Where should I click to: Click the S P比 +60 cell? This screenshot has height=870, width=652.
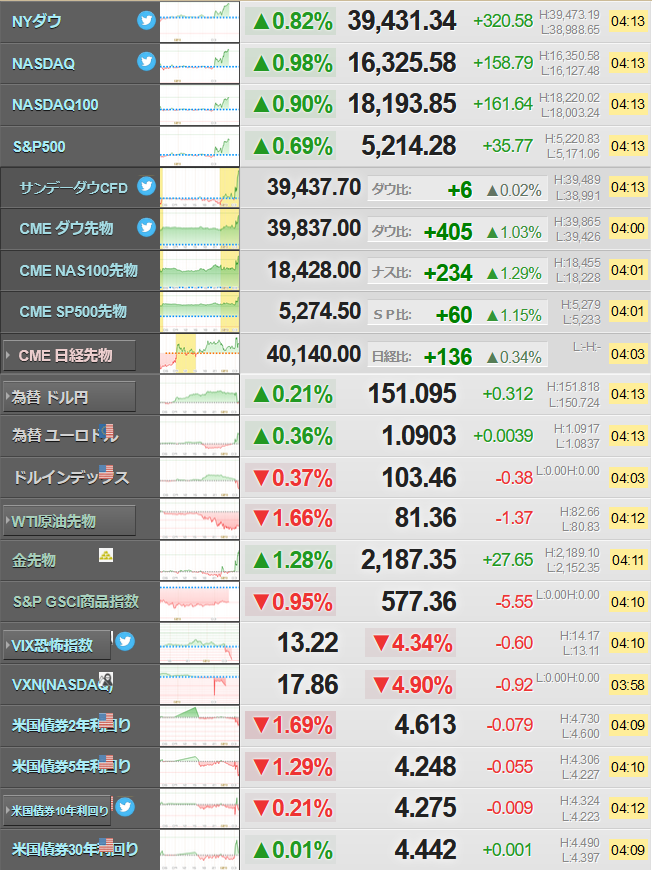tap(457, 315)
